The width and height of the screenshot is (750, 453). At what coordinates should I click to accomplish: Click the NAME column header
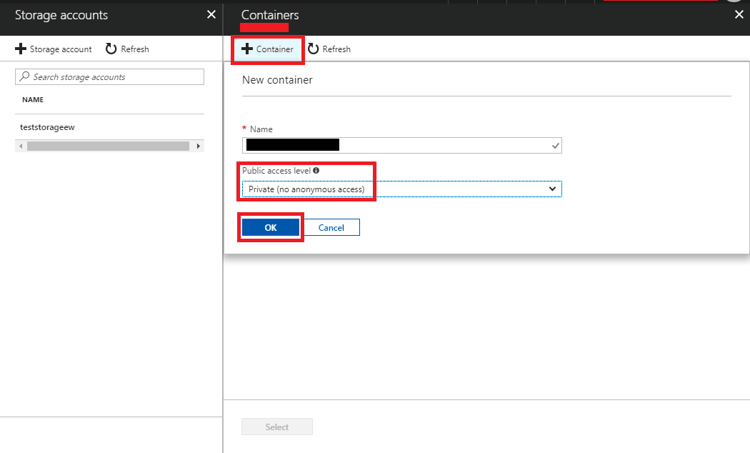(x=33, y=99)
